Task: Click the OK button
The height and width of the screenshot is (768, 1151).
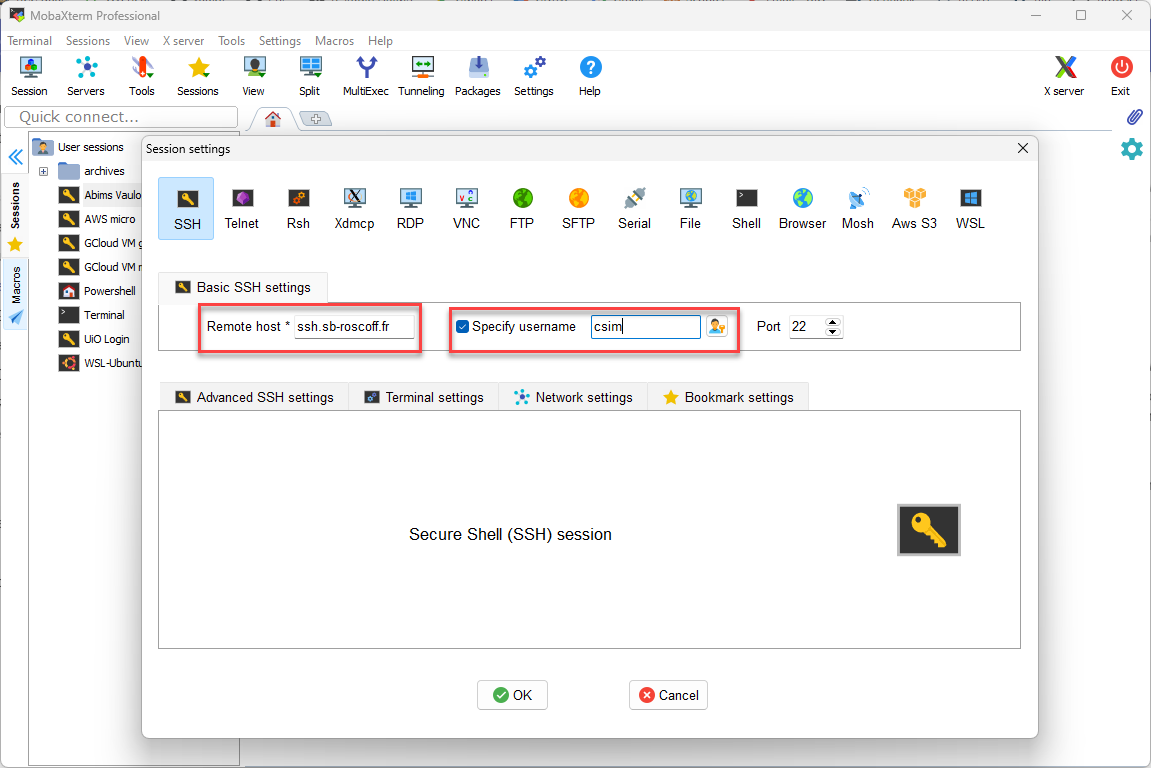Action: pos(512,695)
